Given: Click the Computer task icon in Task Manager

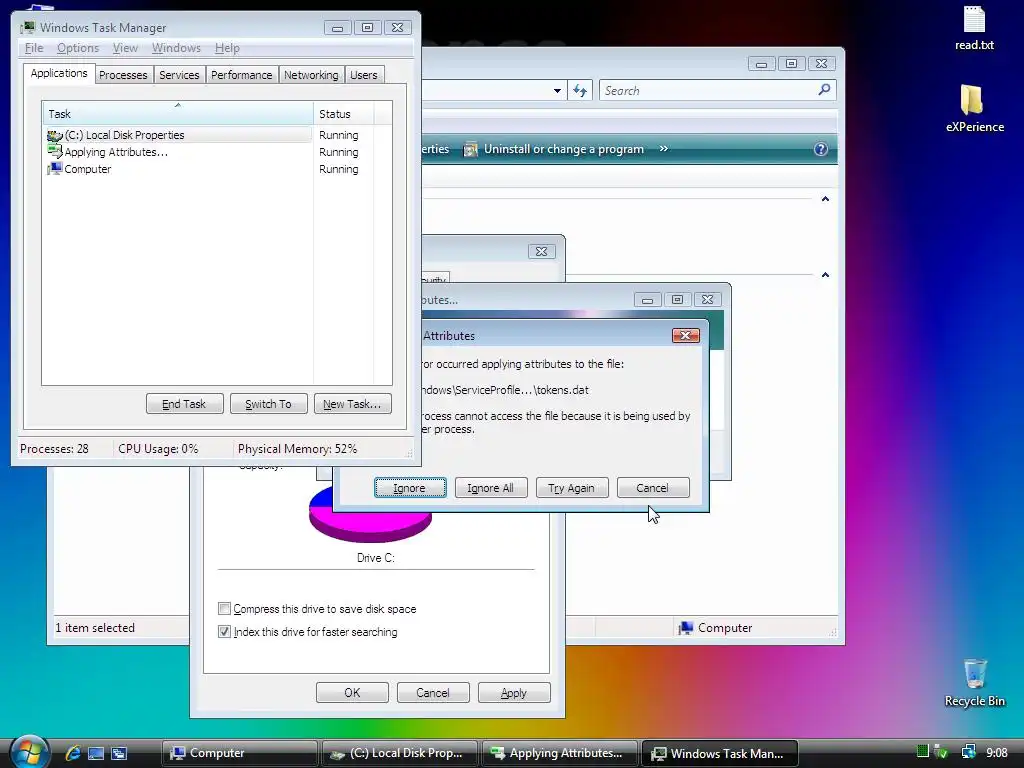Looking at the screenshot, I should click(55, 168).
